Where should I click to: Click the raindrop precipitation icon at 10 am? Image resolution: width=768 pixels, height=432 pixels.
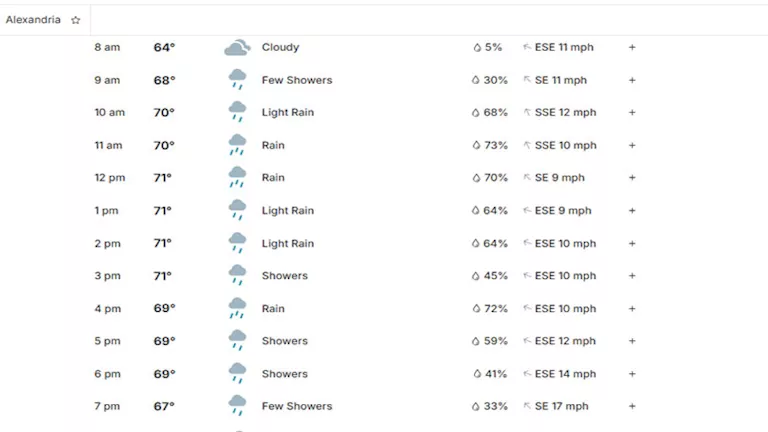pyautogui.click(x=476, y=113)
